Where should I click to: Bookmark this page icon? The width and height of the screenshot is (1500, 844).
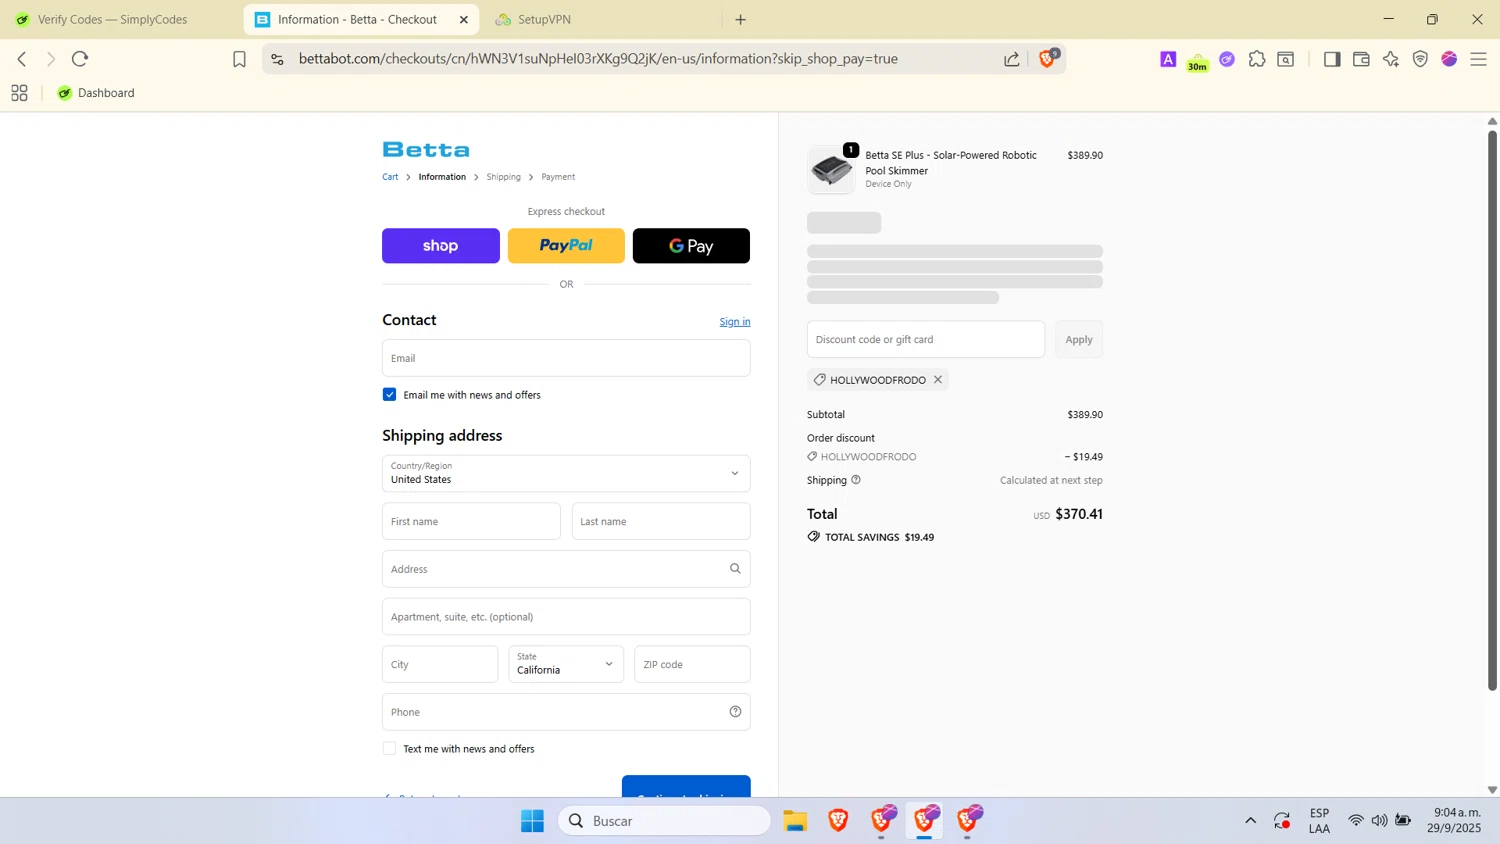click(x=239, y=59)
